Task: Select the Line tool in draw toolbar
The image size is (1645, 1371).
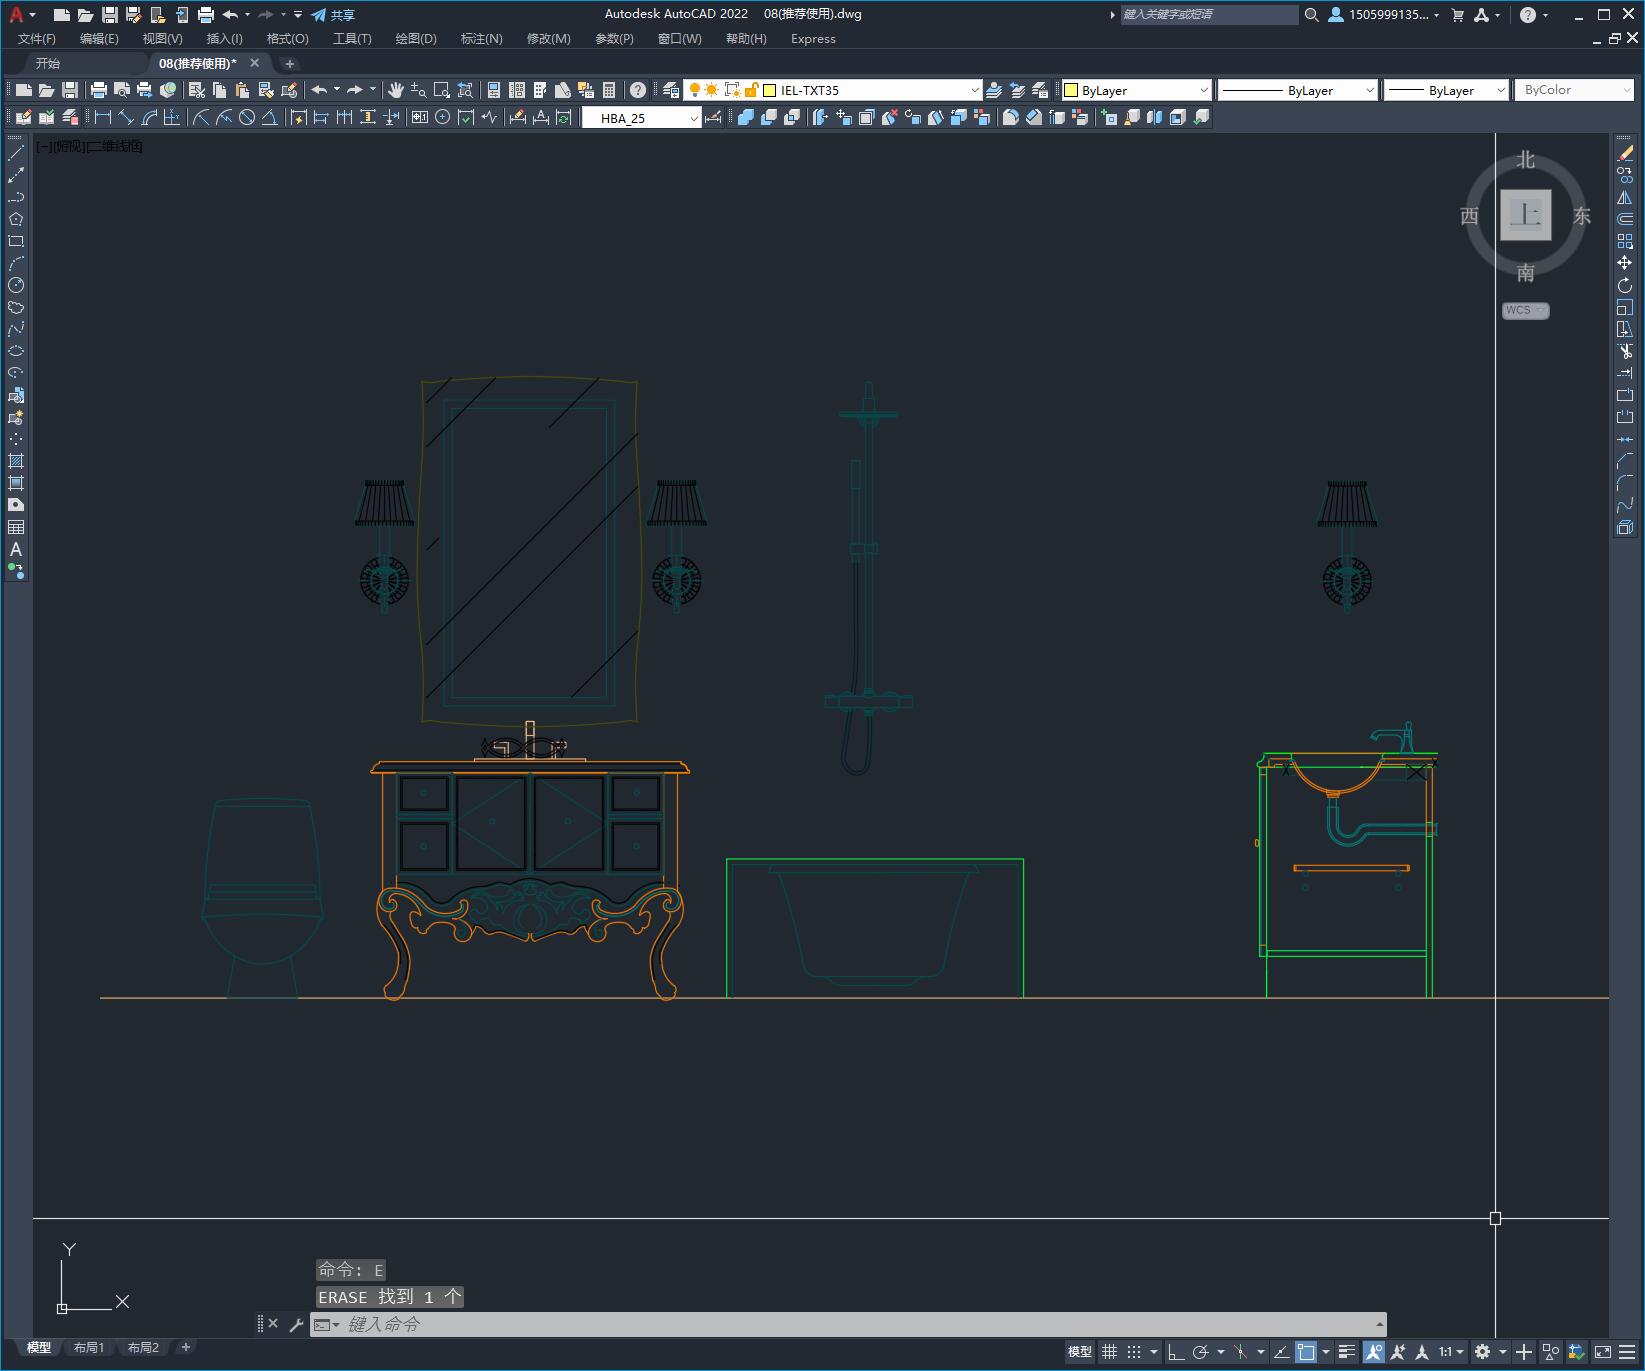Action: click(16, 153)
